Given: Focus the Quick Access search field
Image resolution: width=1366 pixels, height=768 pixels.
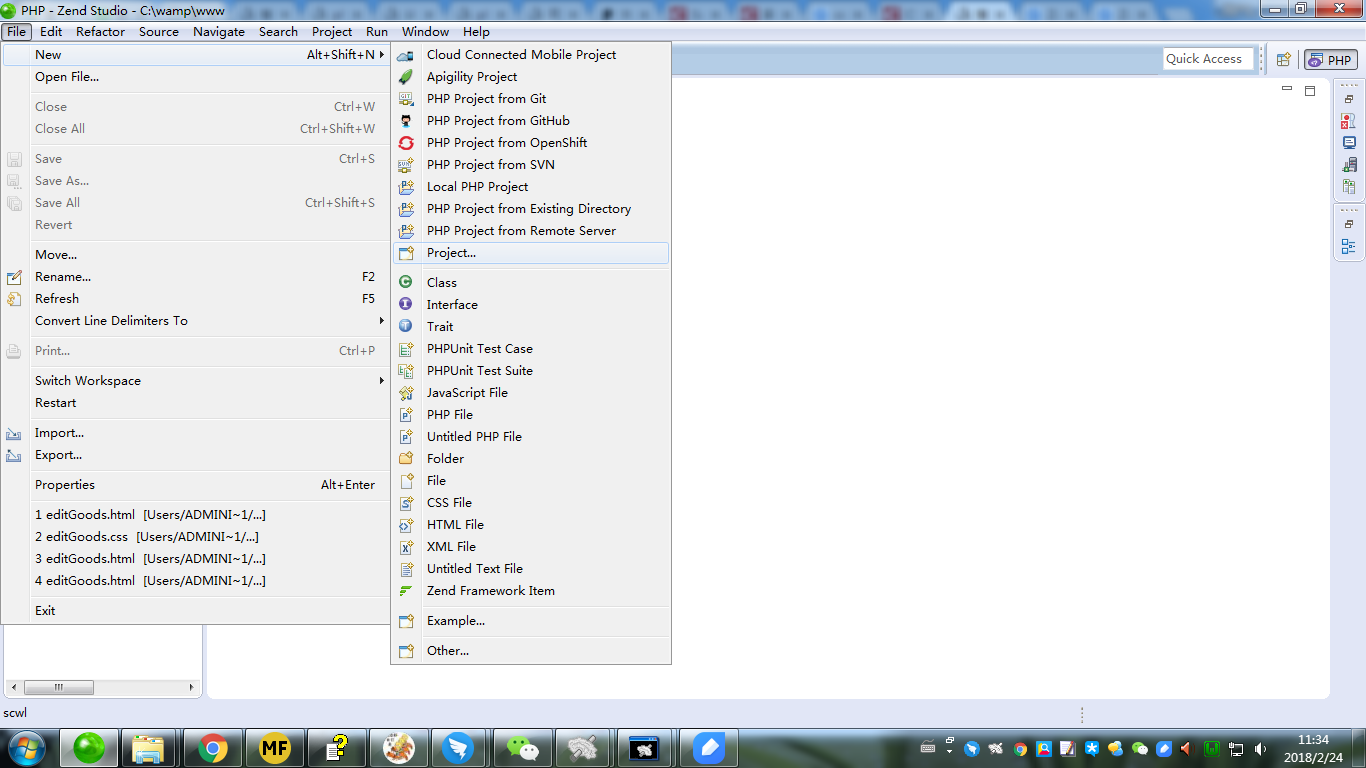Looking at the screenshot, I should point(1208,59).
